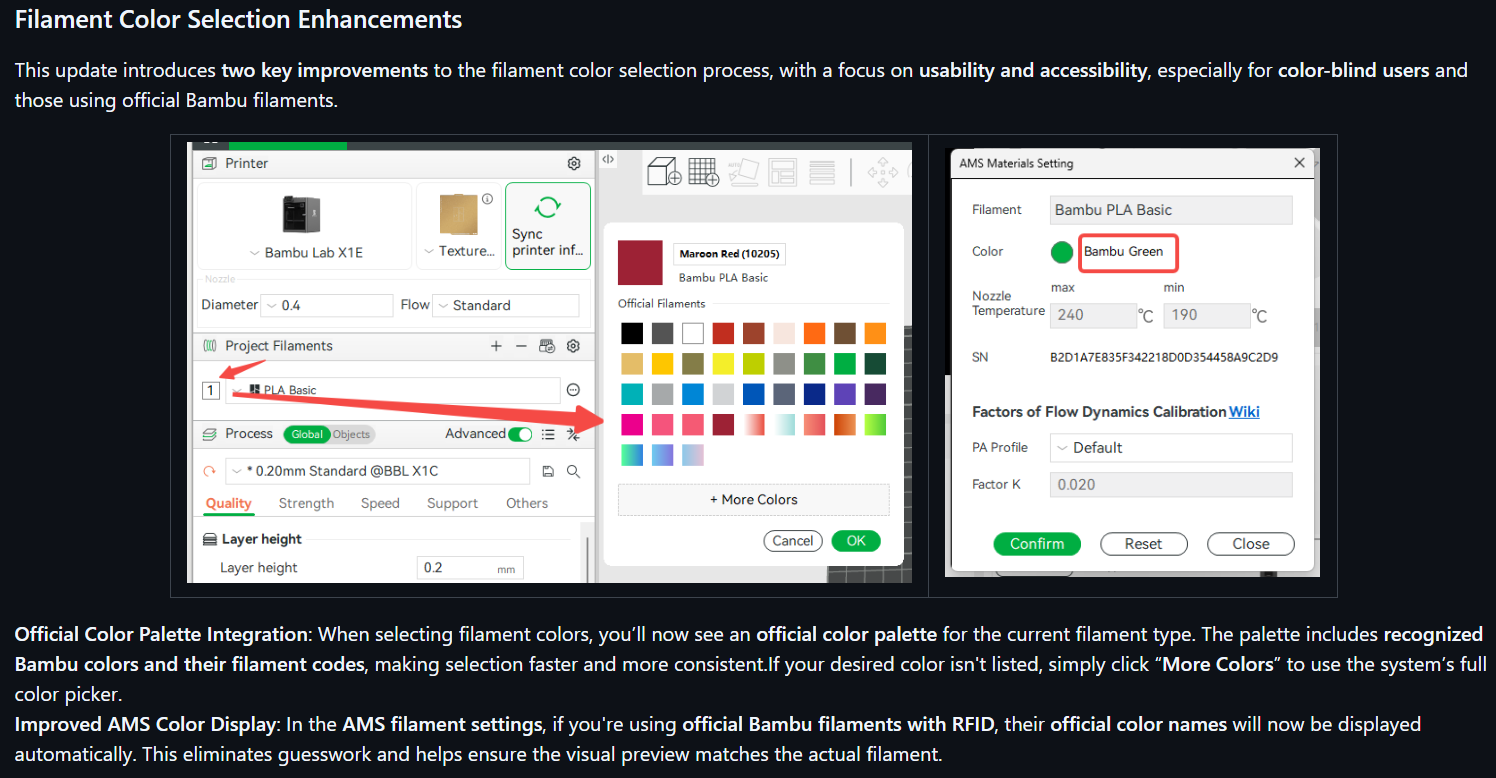Remove a project filament with the minus icon

tap(521, 346)
